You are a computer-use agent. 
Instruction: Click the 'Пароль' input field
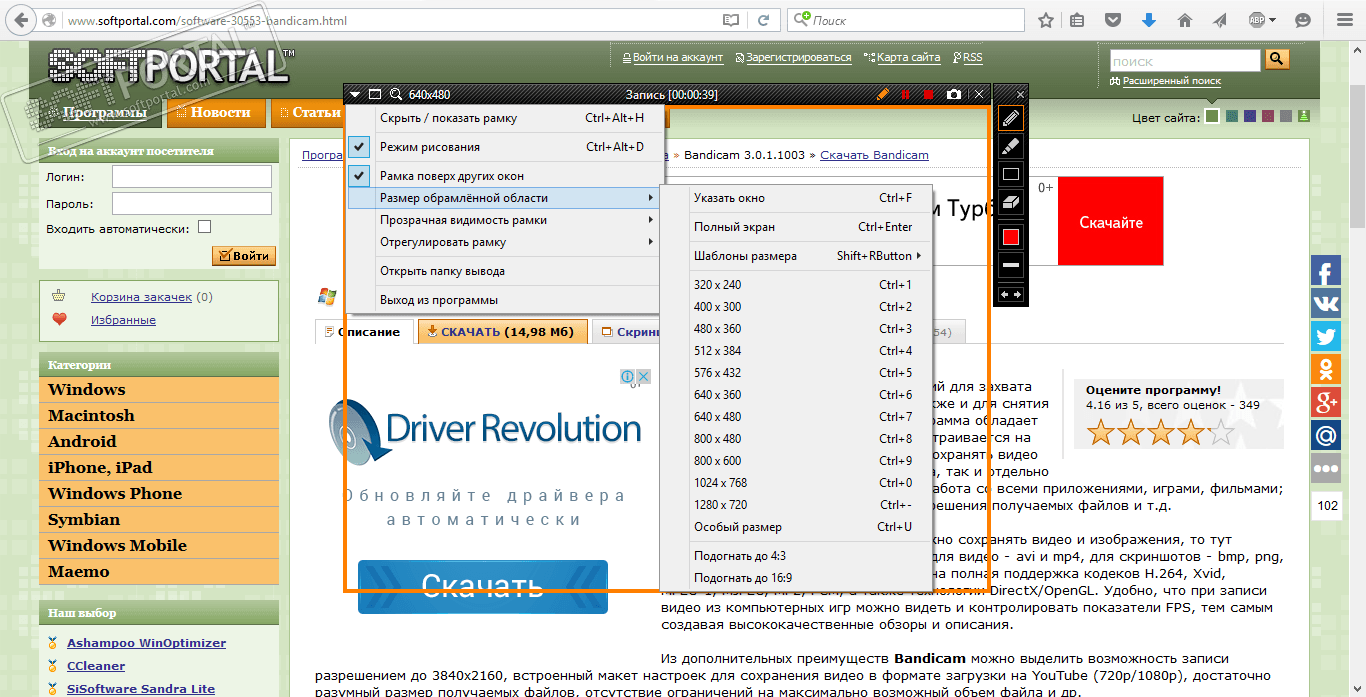coord(192,204)
